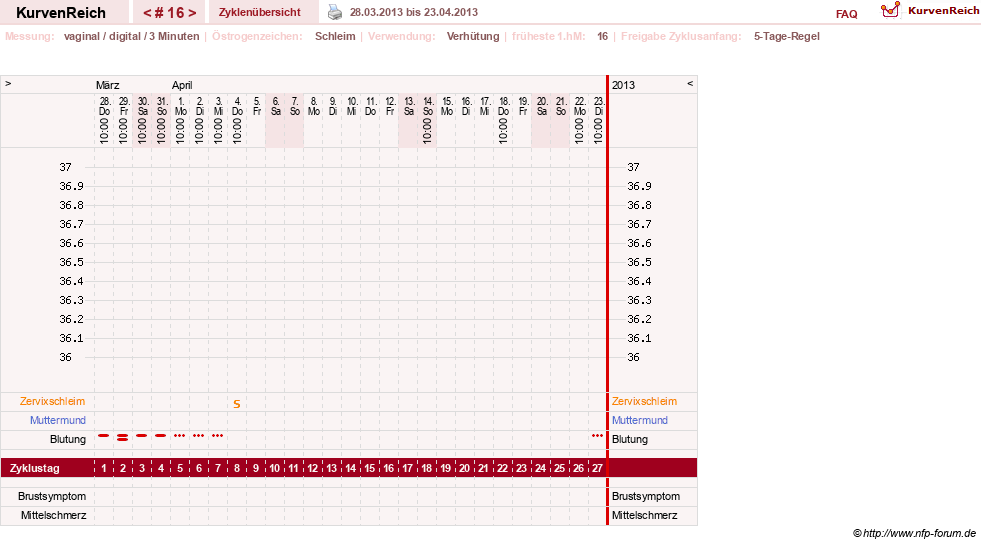Click the '18. Do' date column header

tap(503, 106)
